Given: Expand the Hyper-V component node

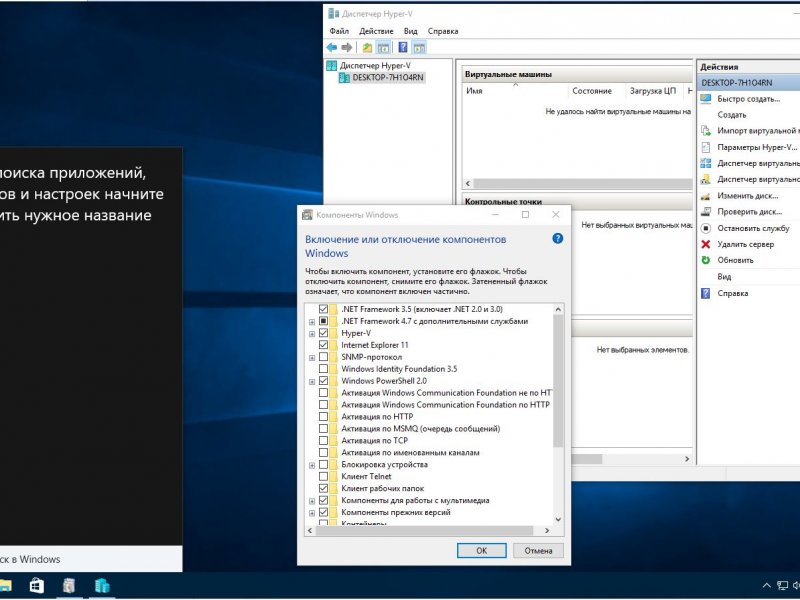Looking at the screenshot, I should [x=312, y=334].
